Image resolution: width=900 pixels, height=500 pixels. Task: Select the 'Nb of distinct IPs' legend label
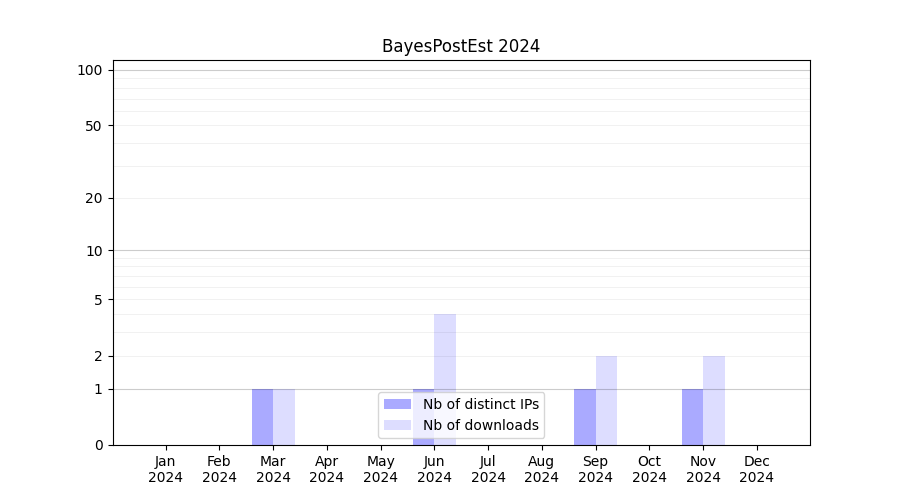point(480,404)
